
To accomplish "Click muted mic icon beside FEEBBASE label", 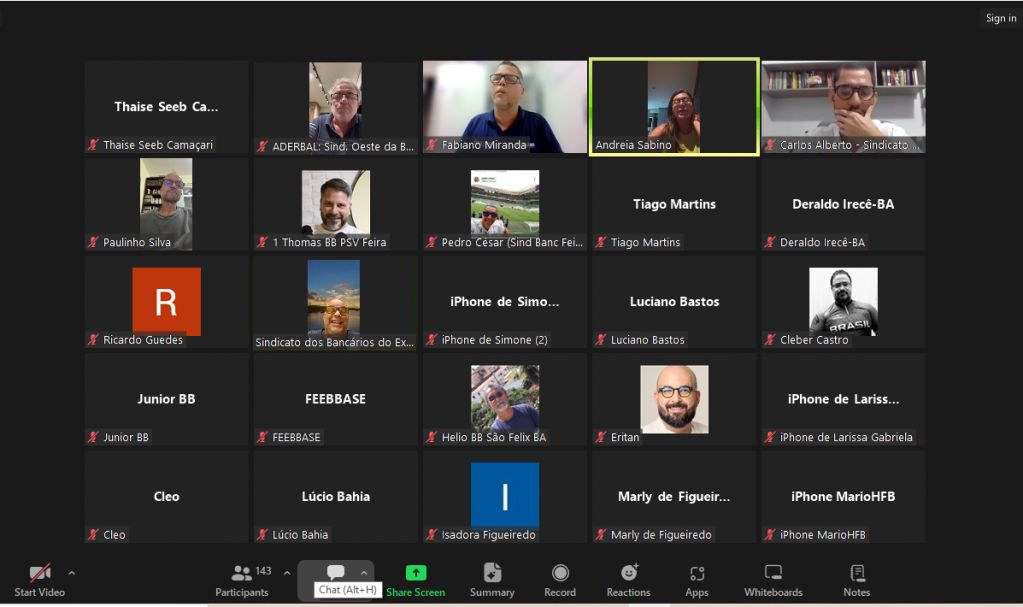I will pos(262,437).
